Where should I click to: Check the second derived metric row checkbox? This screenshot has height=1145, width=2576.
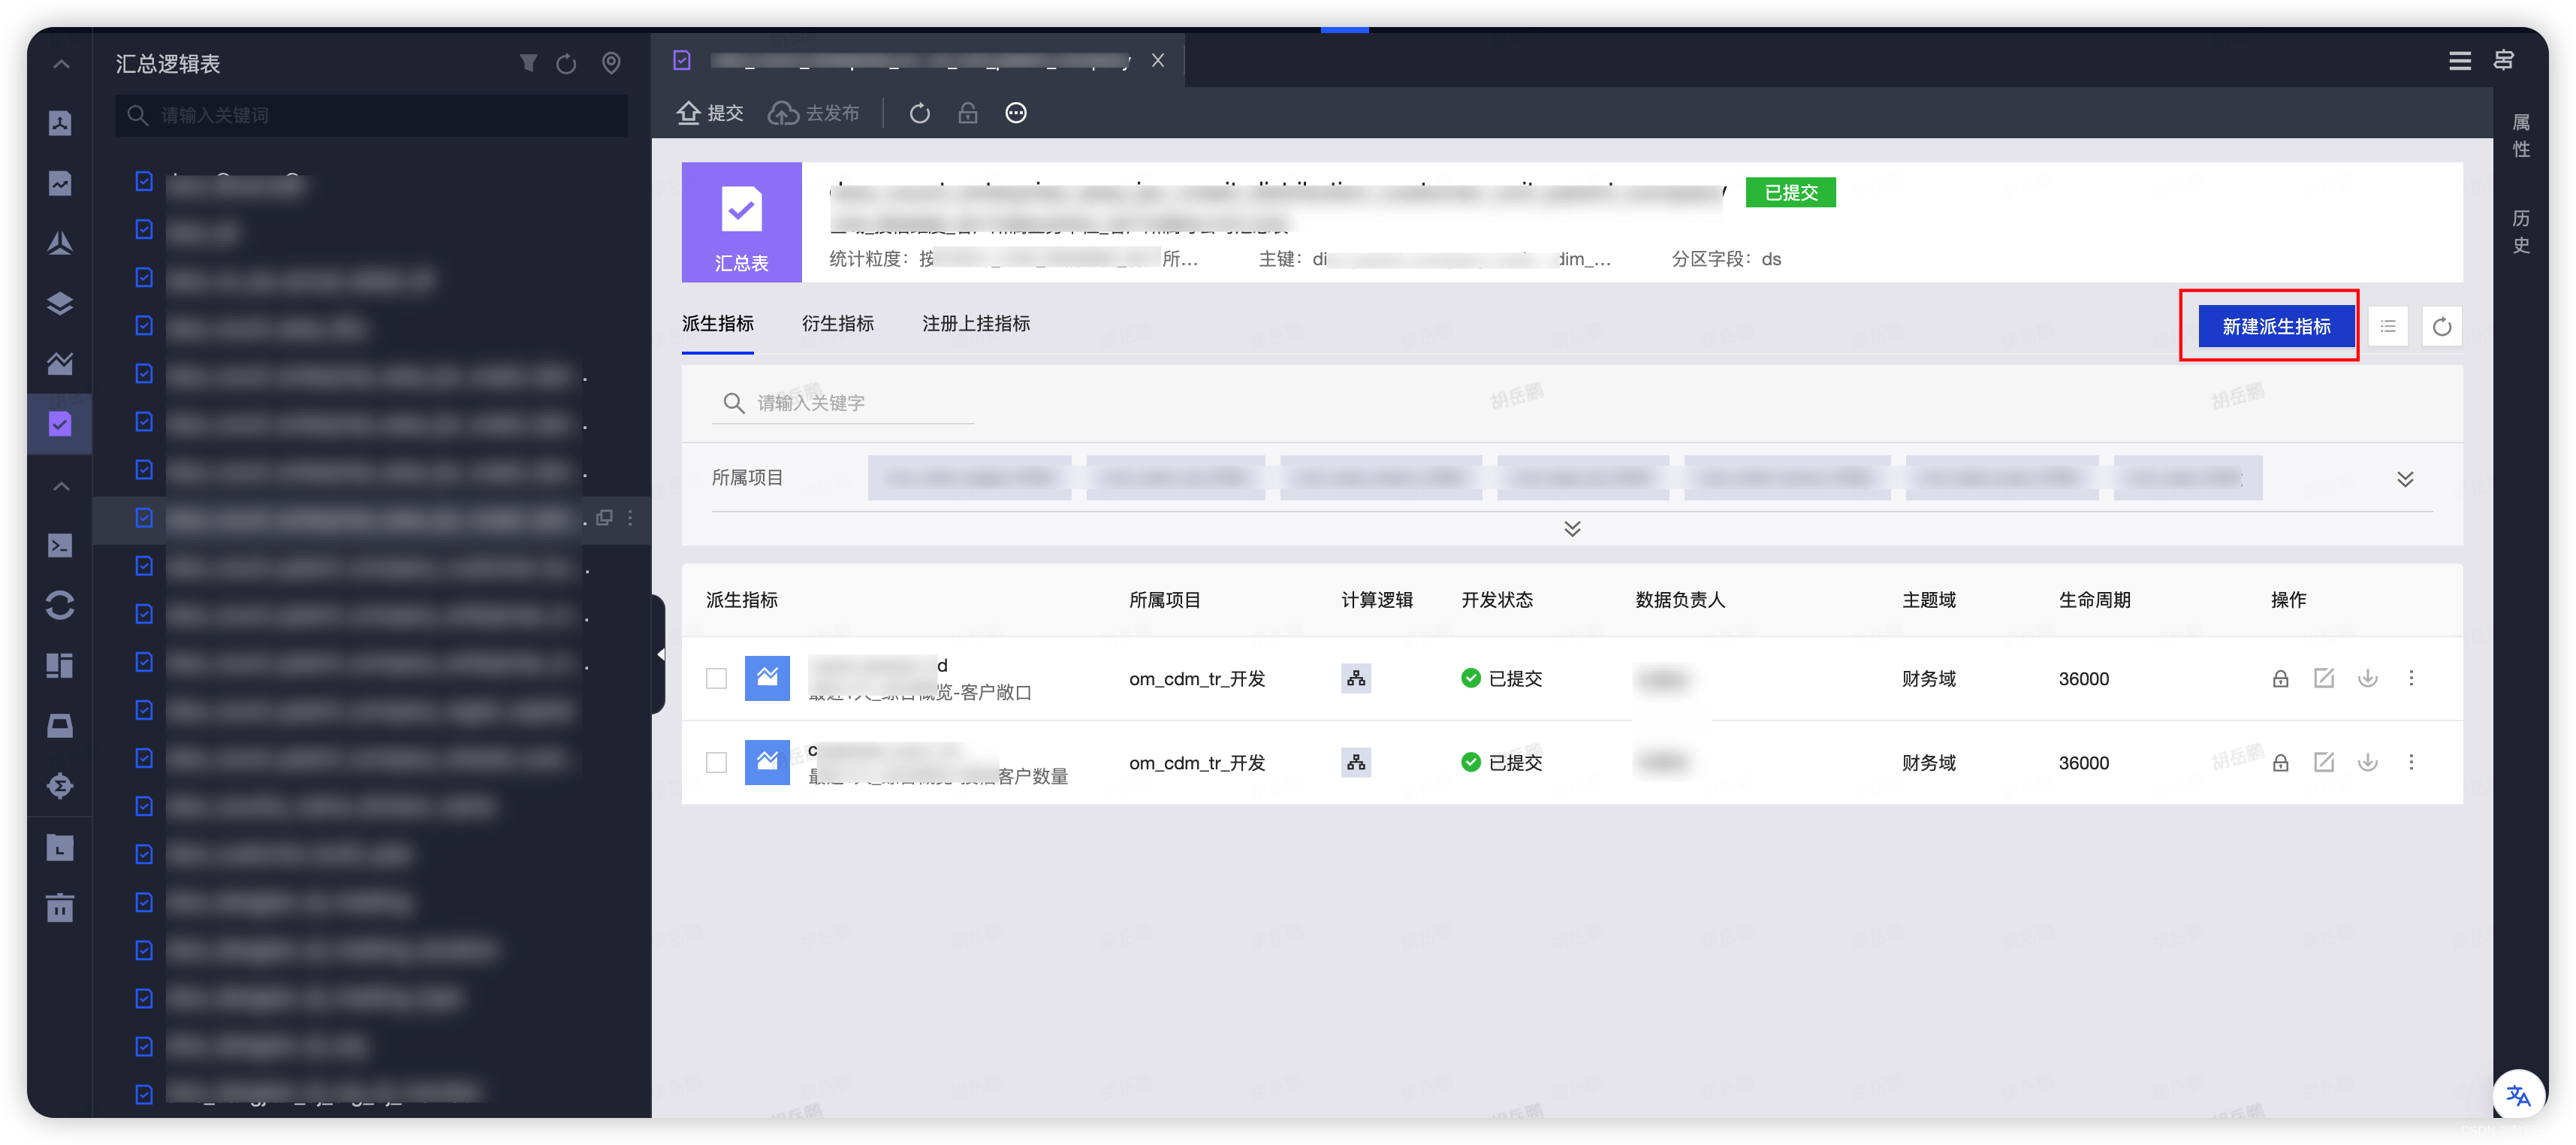coord(716,762)
